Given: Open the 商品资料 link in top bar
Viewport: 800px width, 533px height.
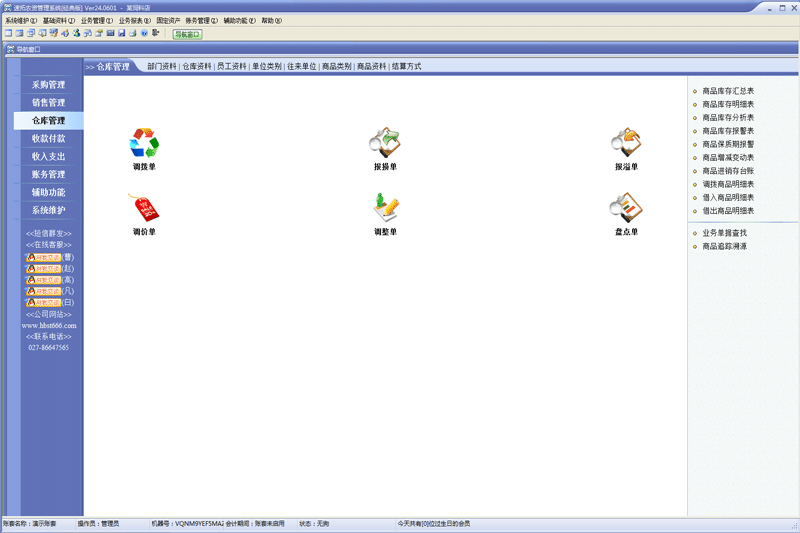Looking at the screenshot, I should tap(371, 66).
